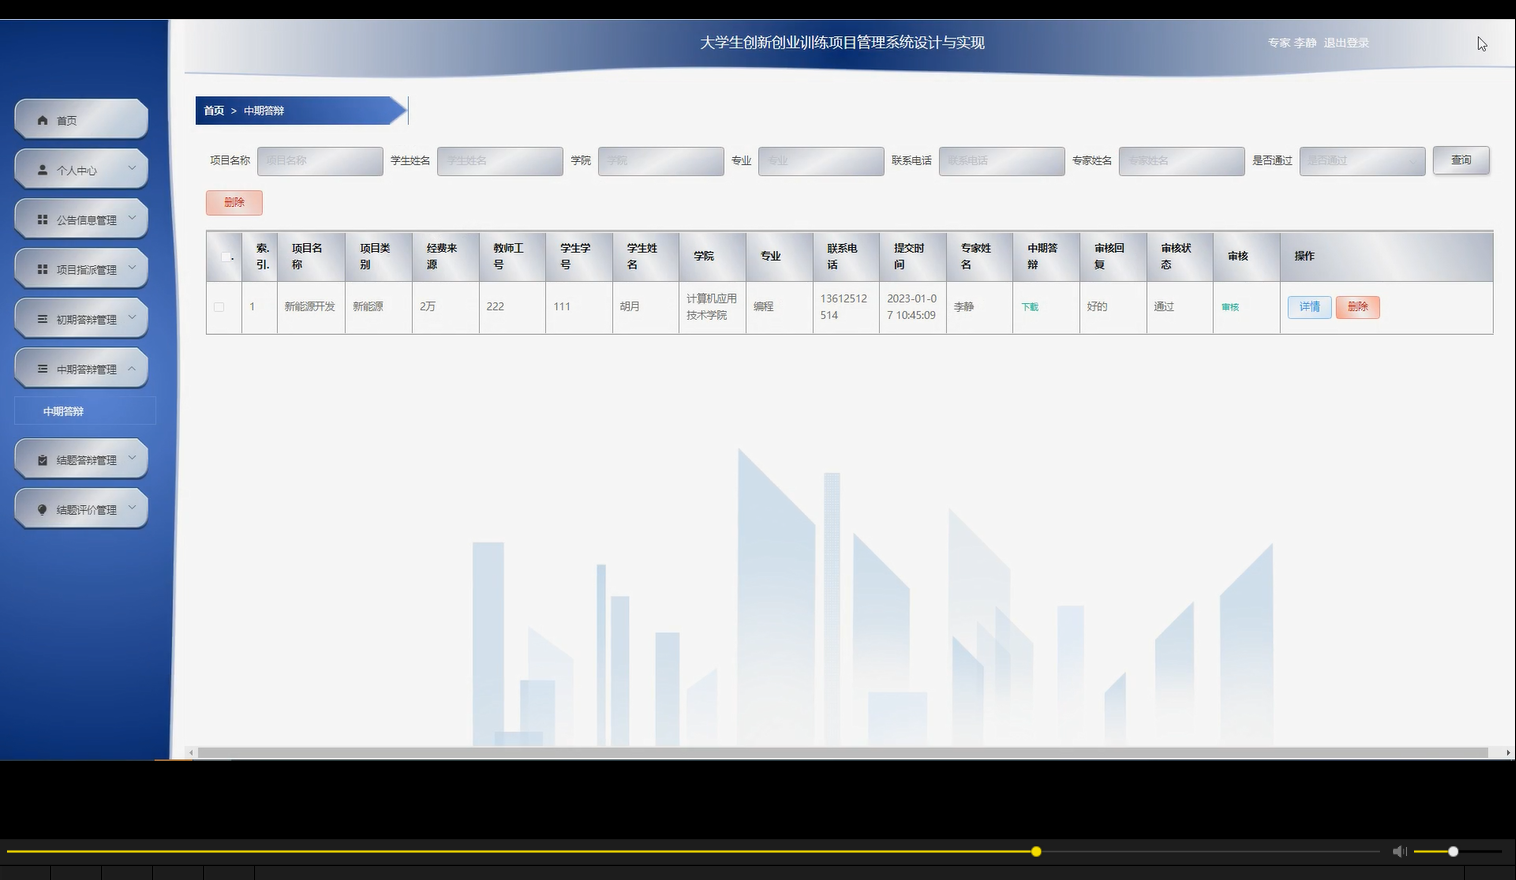Click the 首页 breadcrumb link
Screen dimensions: 1516x880
214,111
